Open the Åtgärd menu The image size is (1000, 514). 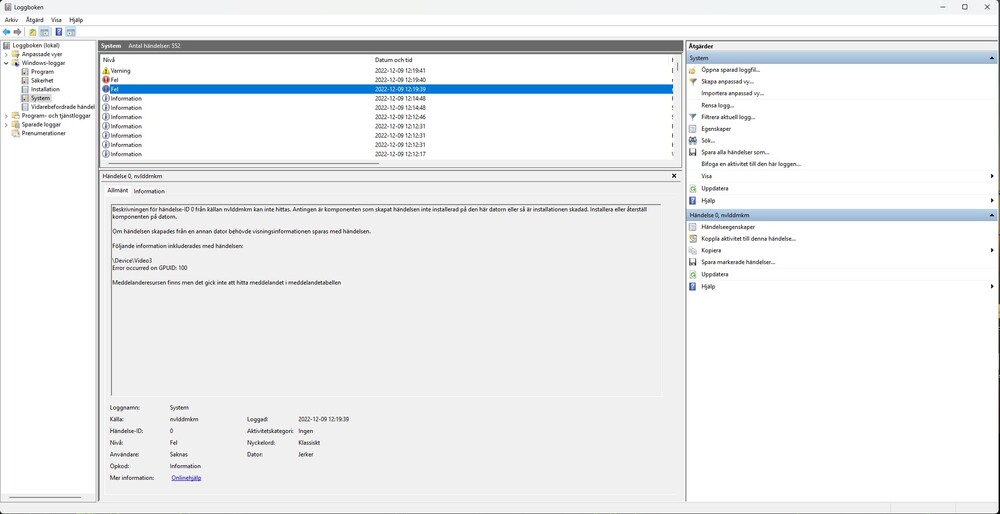coord(34,20)
